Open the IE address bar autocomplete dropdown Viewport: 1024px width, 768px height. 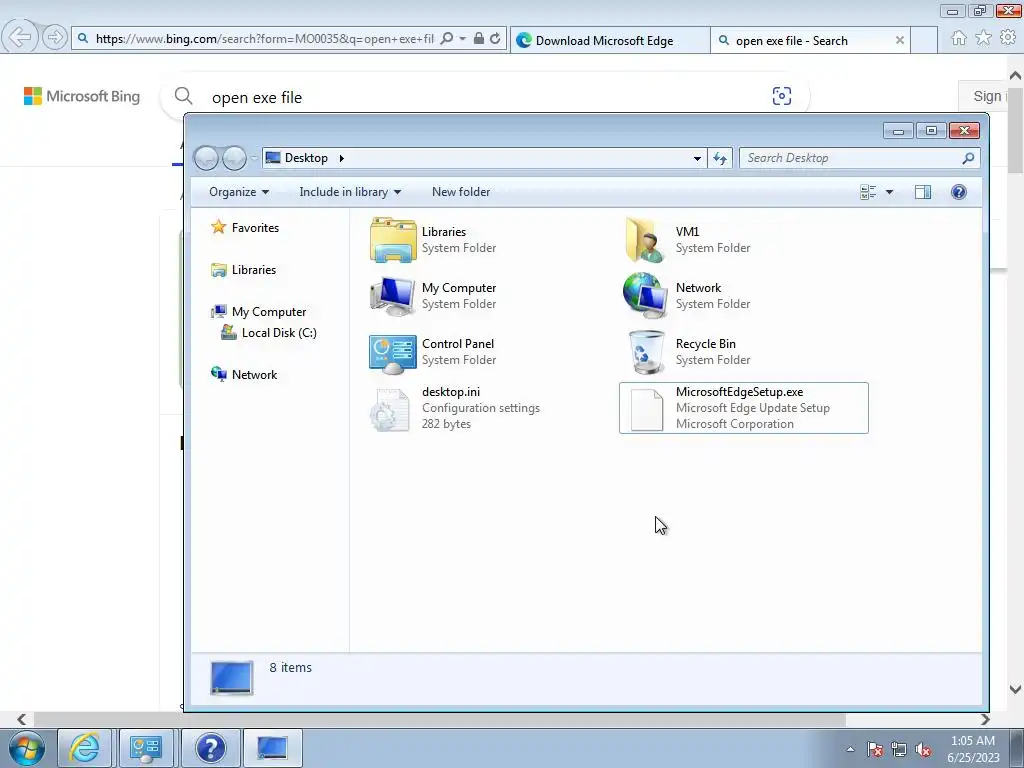click(x=462, y=39)
